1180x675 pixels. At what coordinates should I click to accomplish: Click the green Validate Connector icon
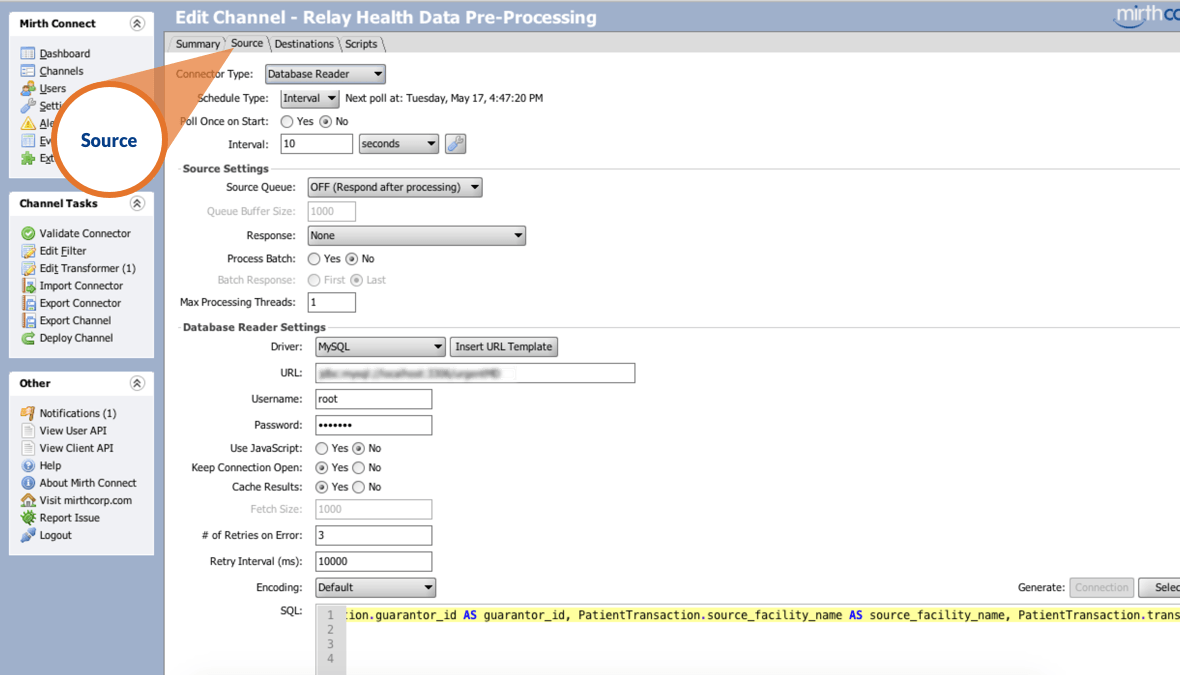tap(28, 233)
